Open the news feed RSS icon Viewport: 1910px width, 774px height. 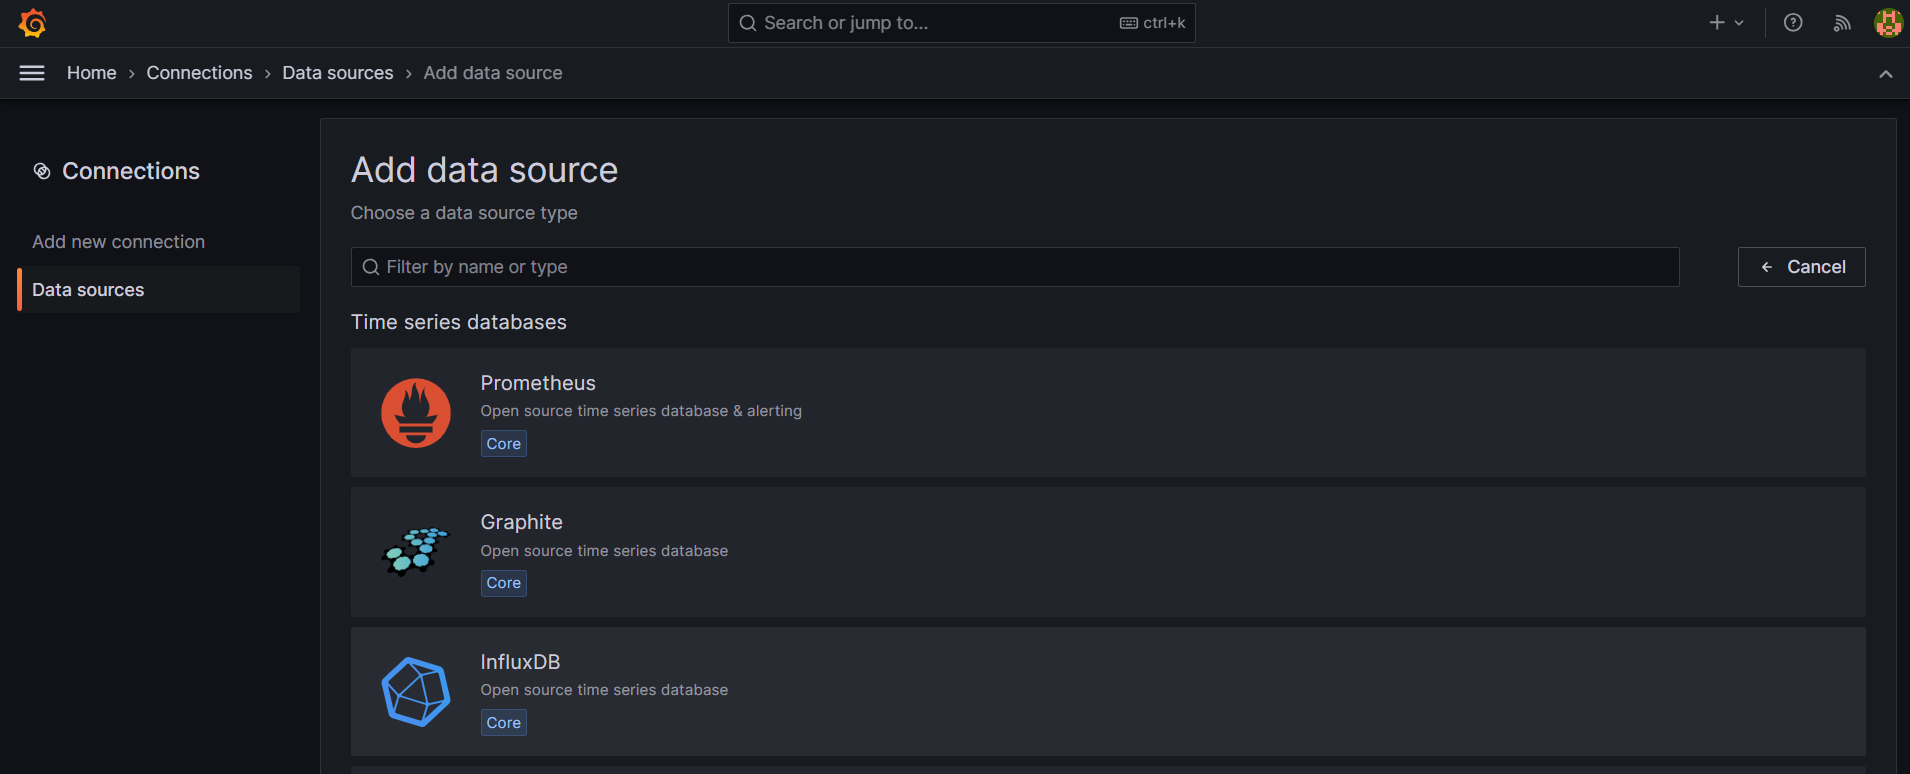click(x=1842, y=23)
